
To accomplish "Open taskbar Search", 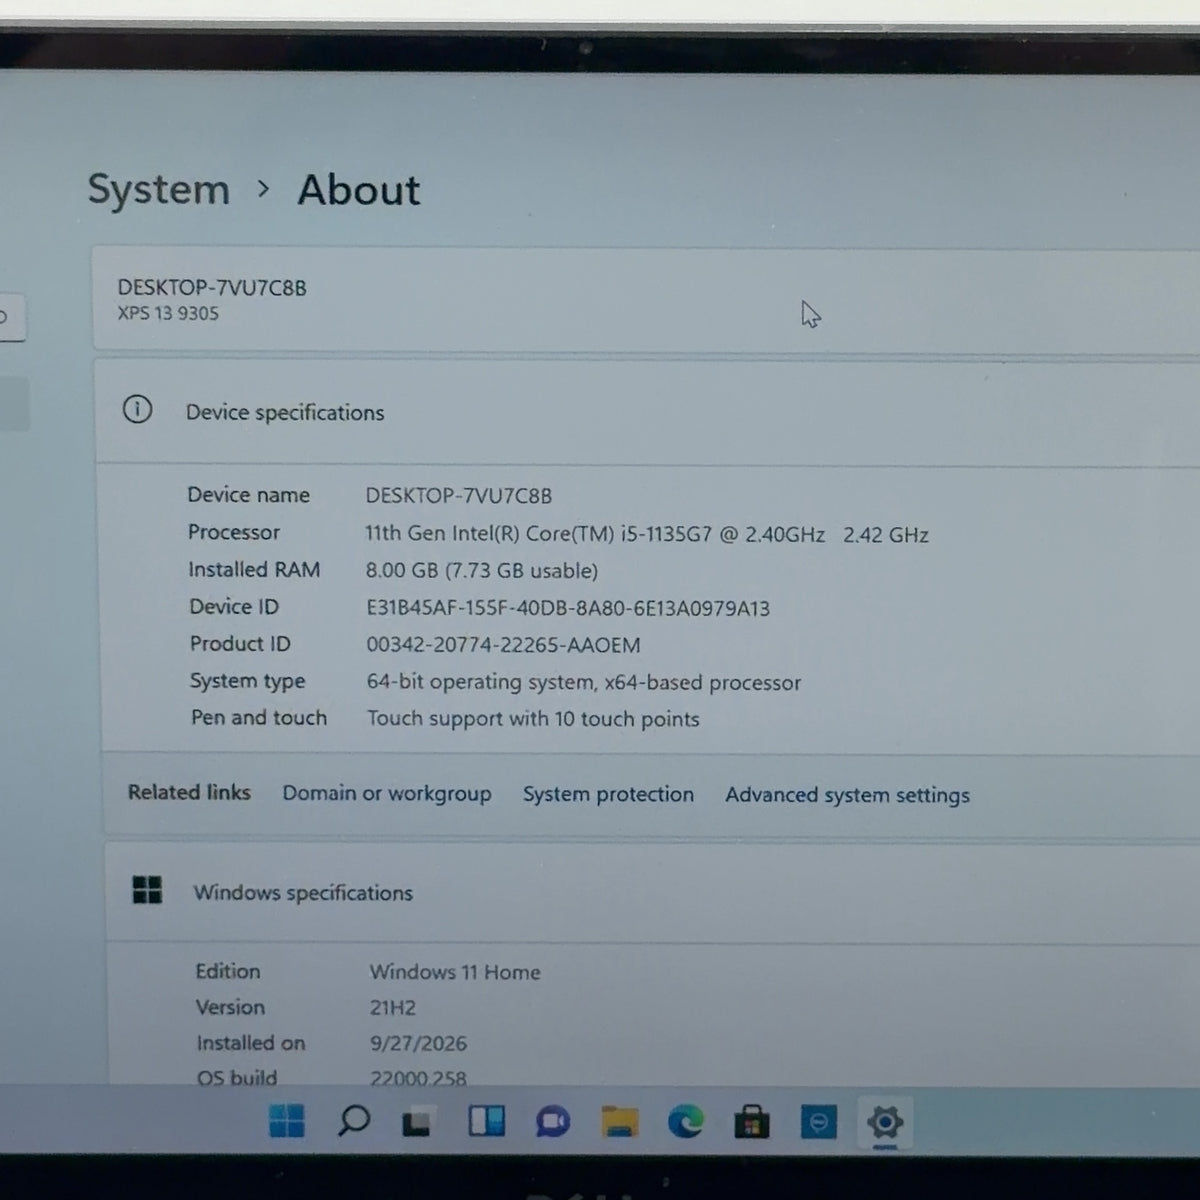I will point(353,1121).
